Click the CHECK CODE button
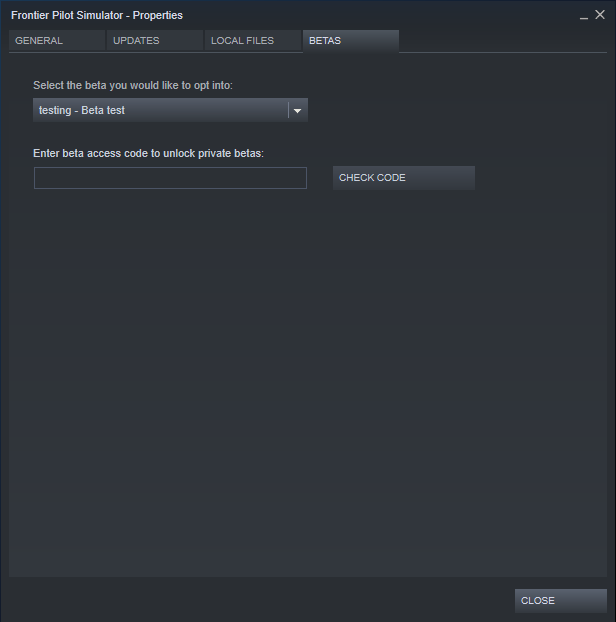 click(x=404, y=178)
